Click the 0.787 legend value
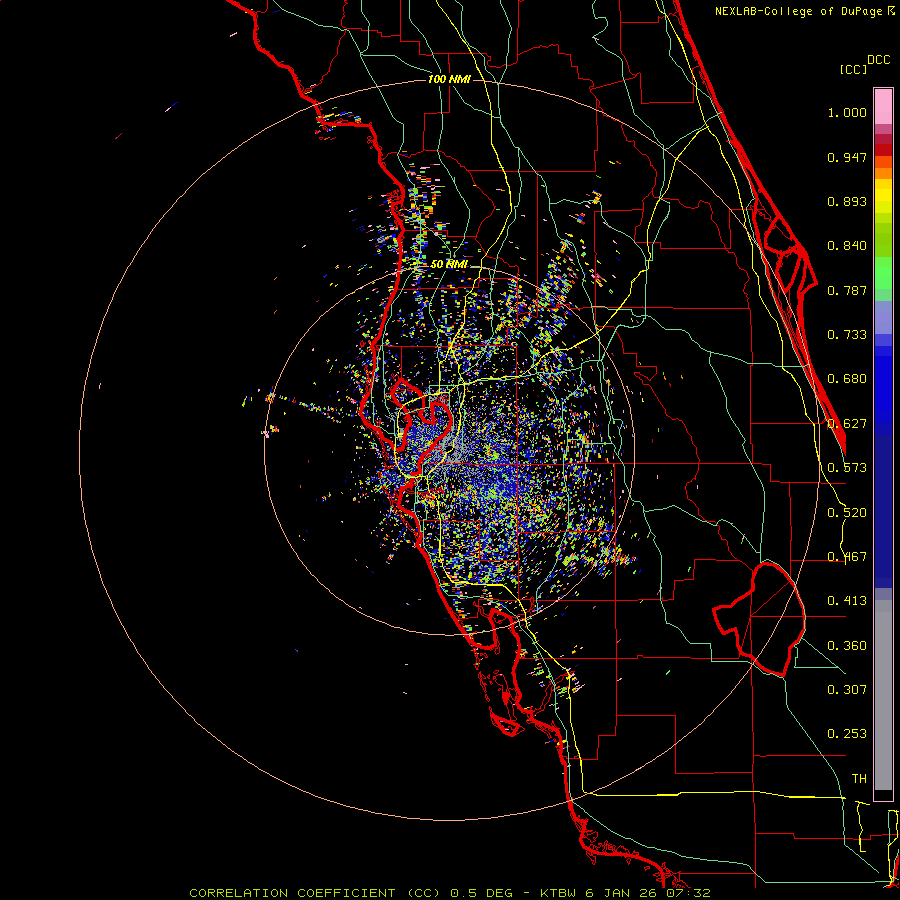Viewport: 900px width, 900px height. tap(847, 290)
